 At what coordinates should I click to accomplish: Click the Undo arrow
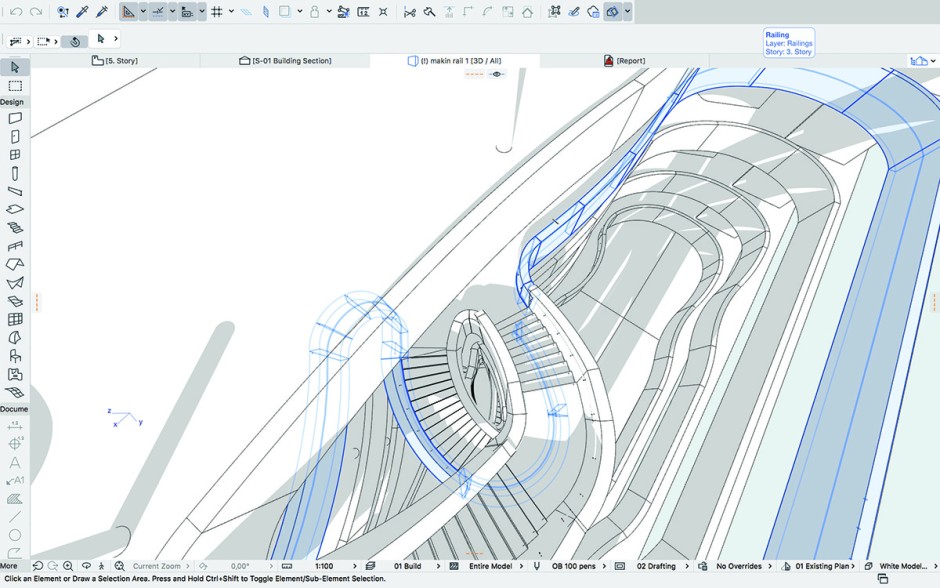16,12
